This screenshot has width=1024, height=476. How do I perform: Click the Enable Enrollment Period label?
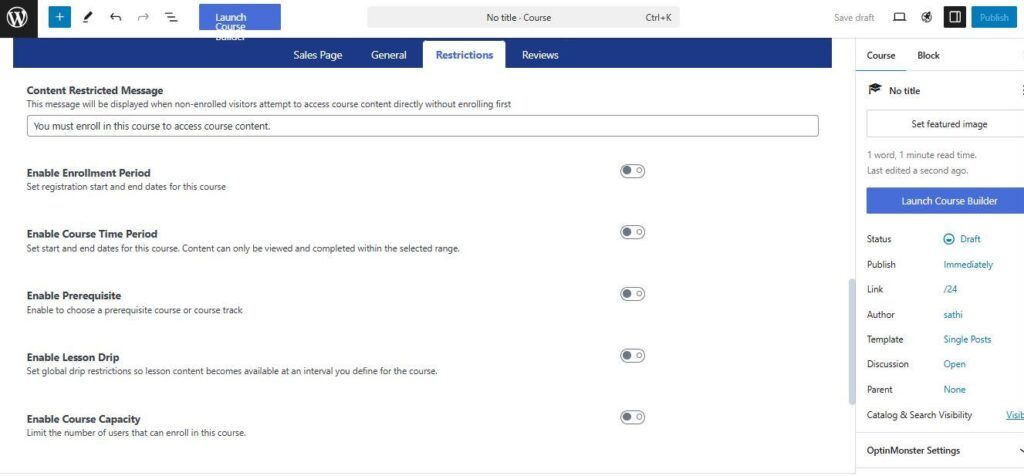[89, 173]
